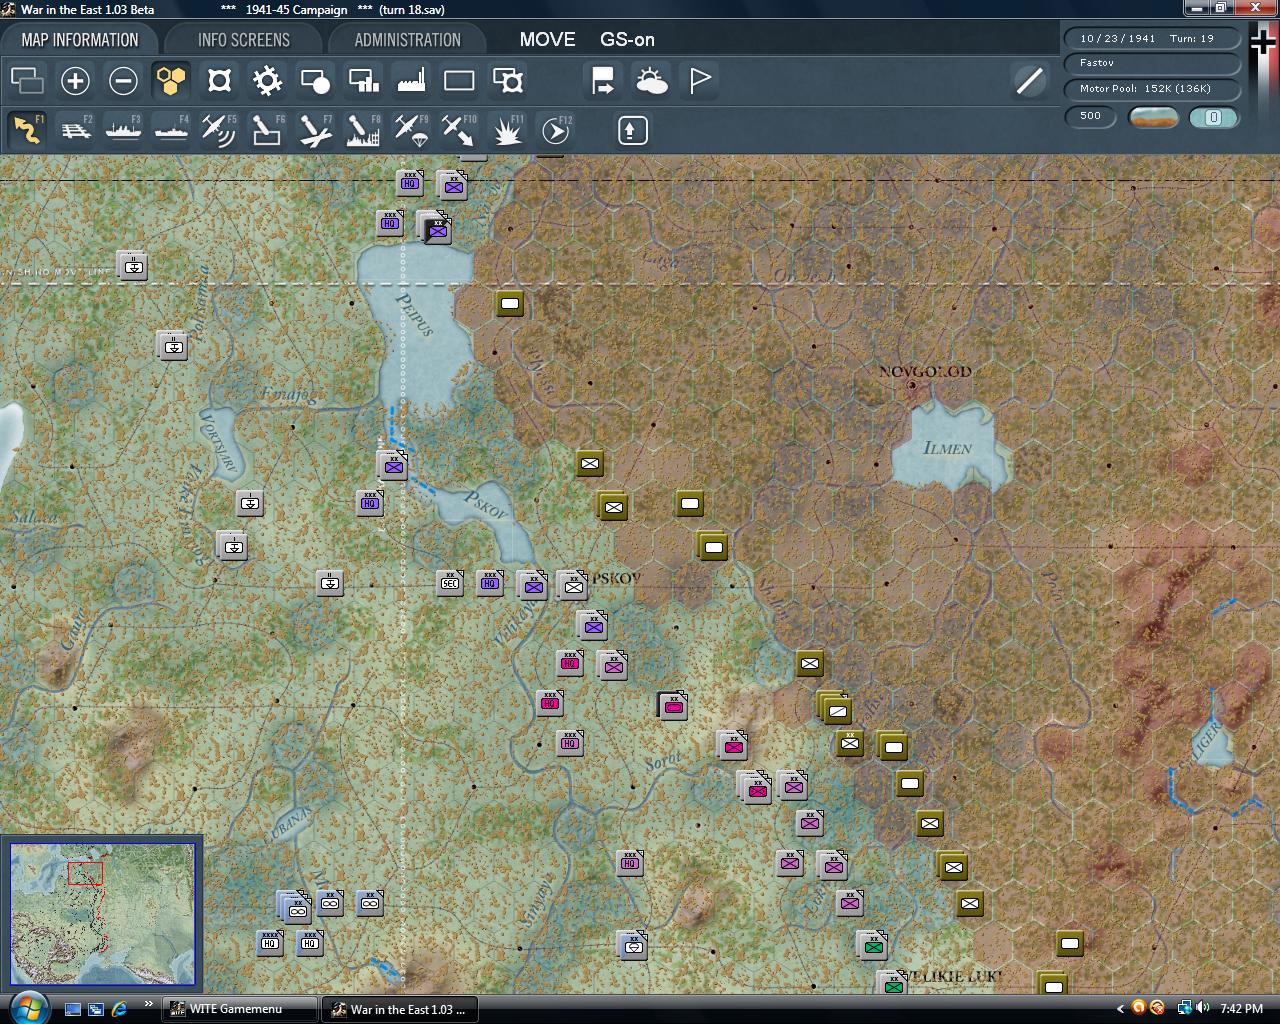
Task: Select Naval transport mode F3
Action: coord(123,130)
